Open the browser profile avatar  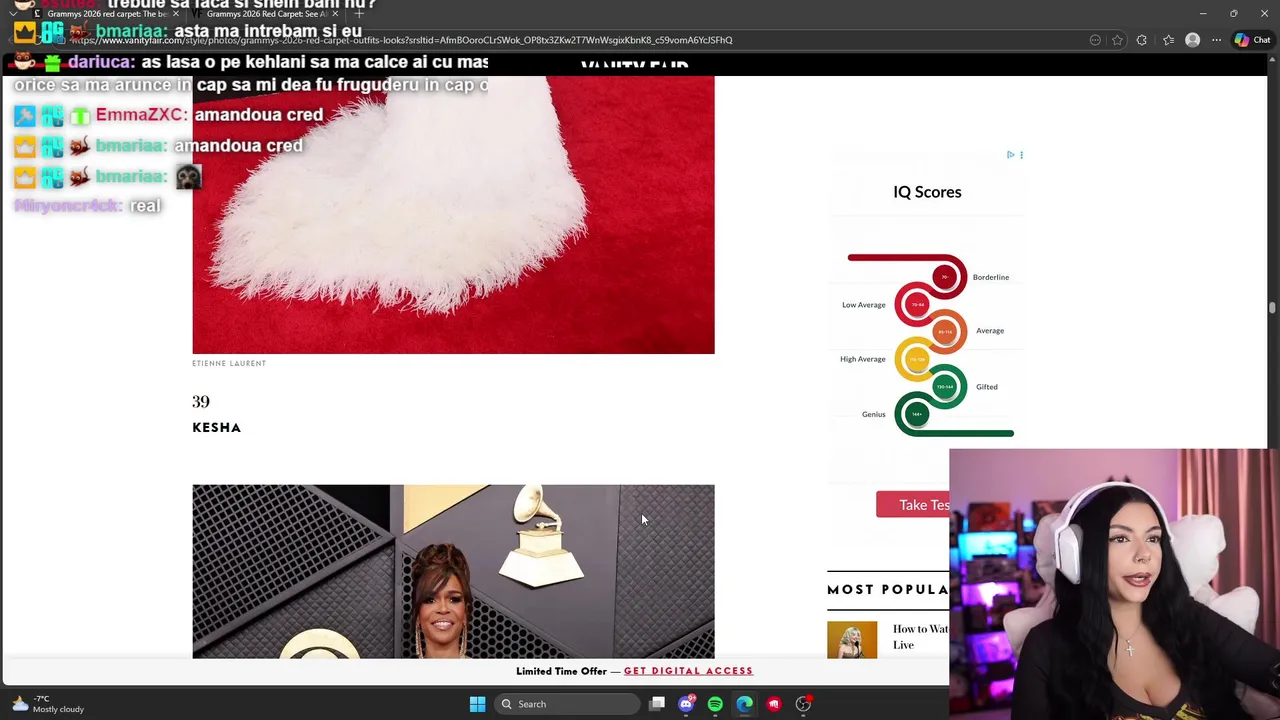[x=1192, y=40]
